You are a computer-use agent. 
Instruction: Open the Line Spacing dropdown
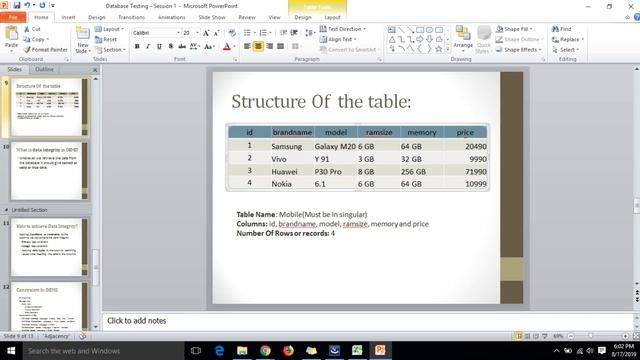tap(310, 33)
